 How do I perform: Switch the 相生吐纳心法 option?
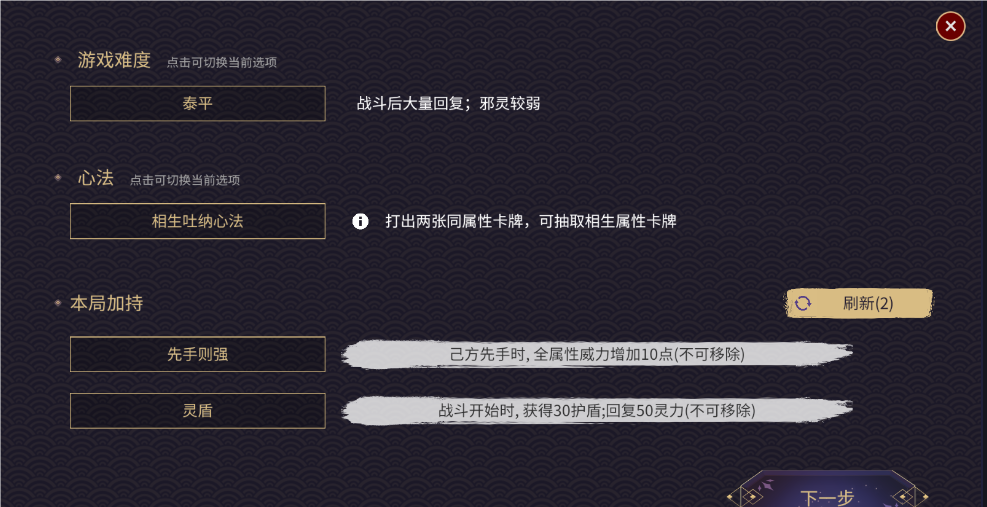click(x=197, y=221)
